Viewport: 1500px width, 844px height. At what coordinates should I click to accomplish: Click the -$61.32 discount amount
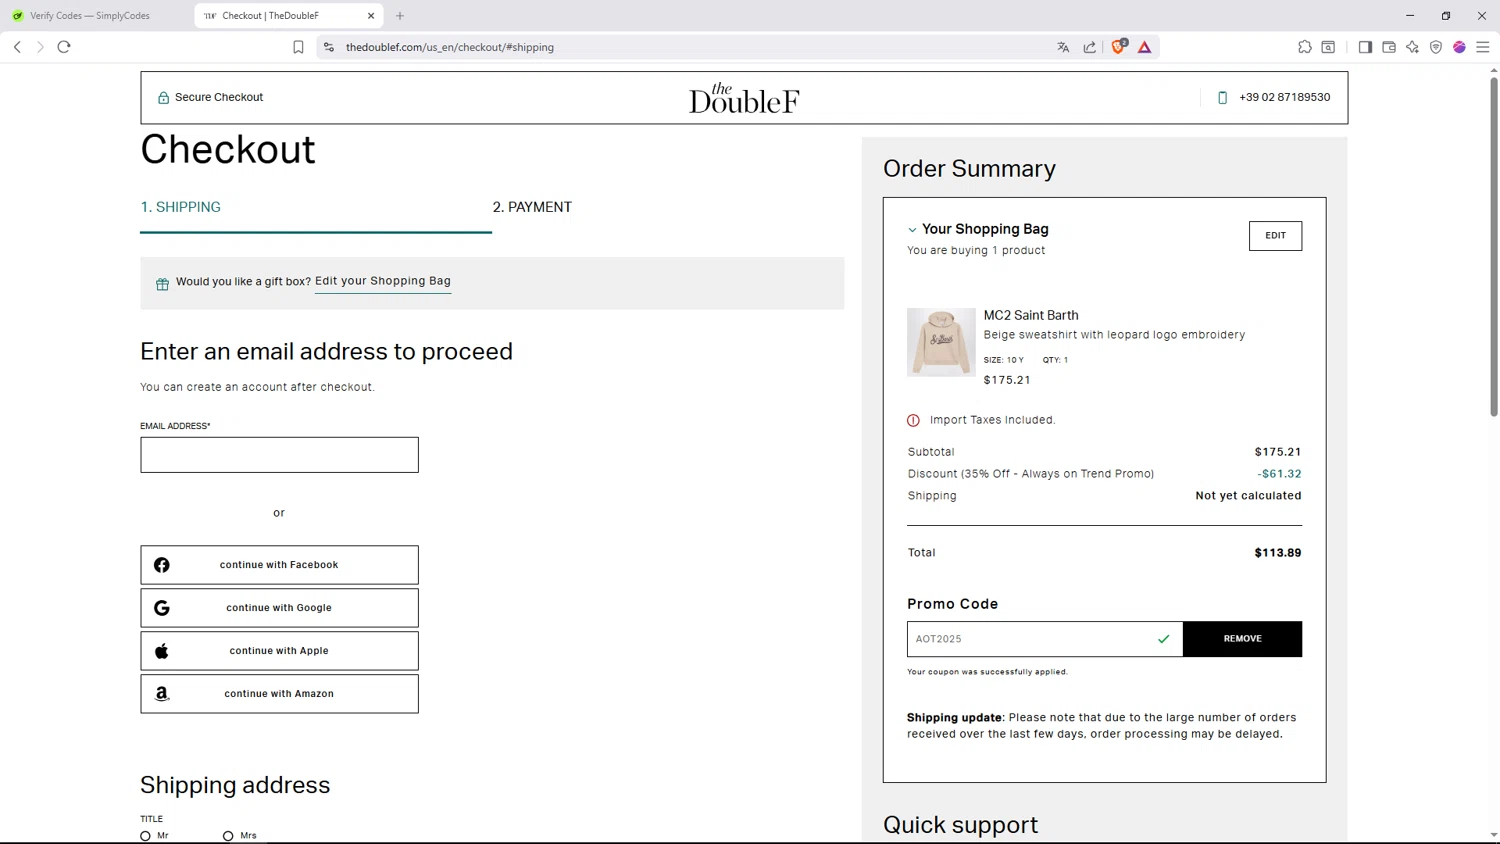coord(1279,474)
